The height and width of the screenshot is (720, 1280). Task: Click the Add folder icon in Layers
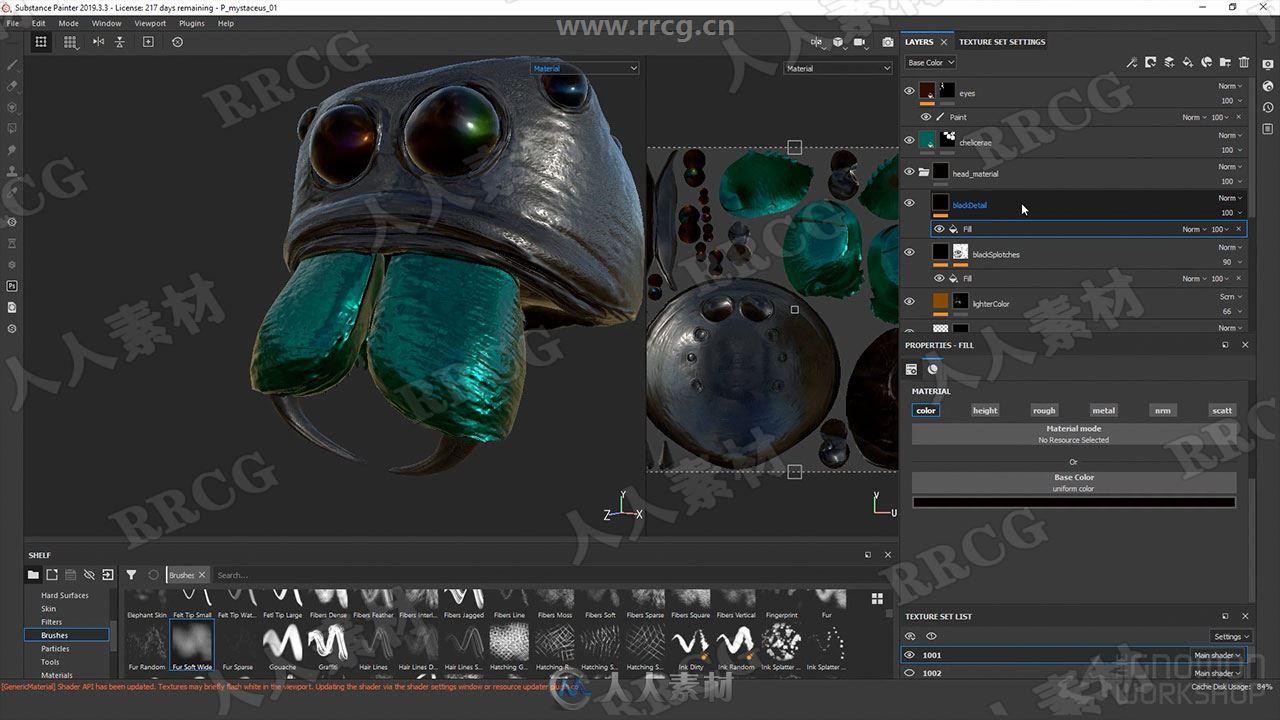(1224, 62)
